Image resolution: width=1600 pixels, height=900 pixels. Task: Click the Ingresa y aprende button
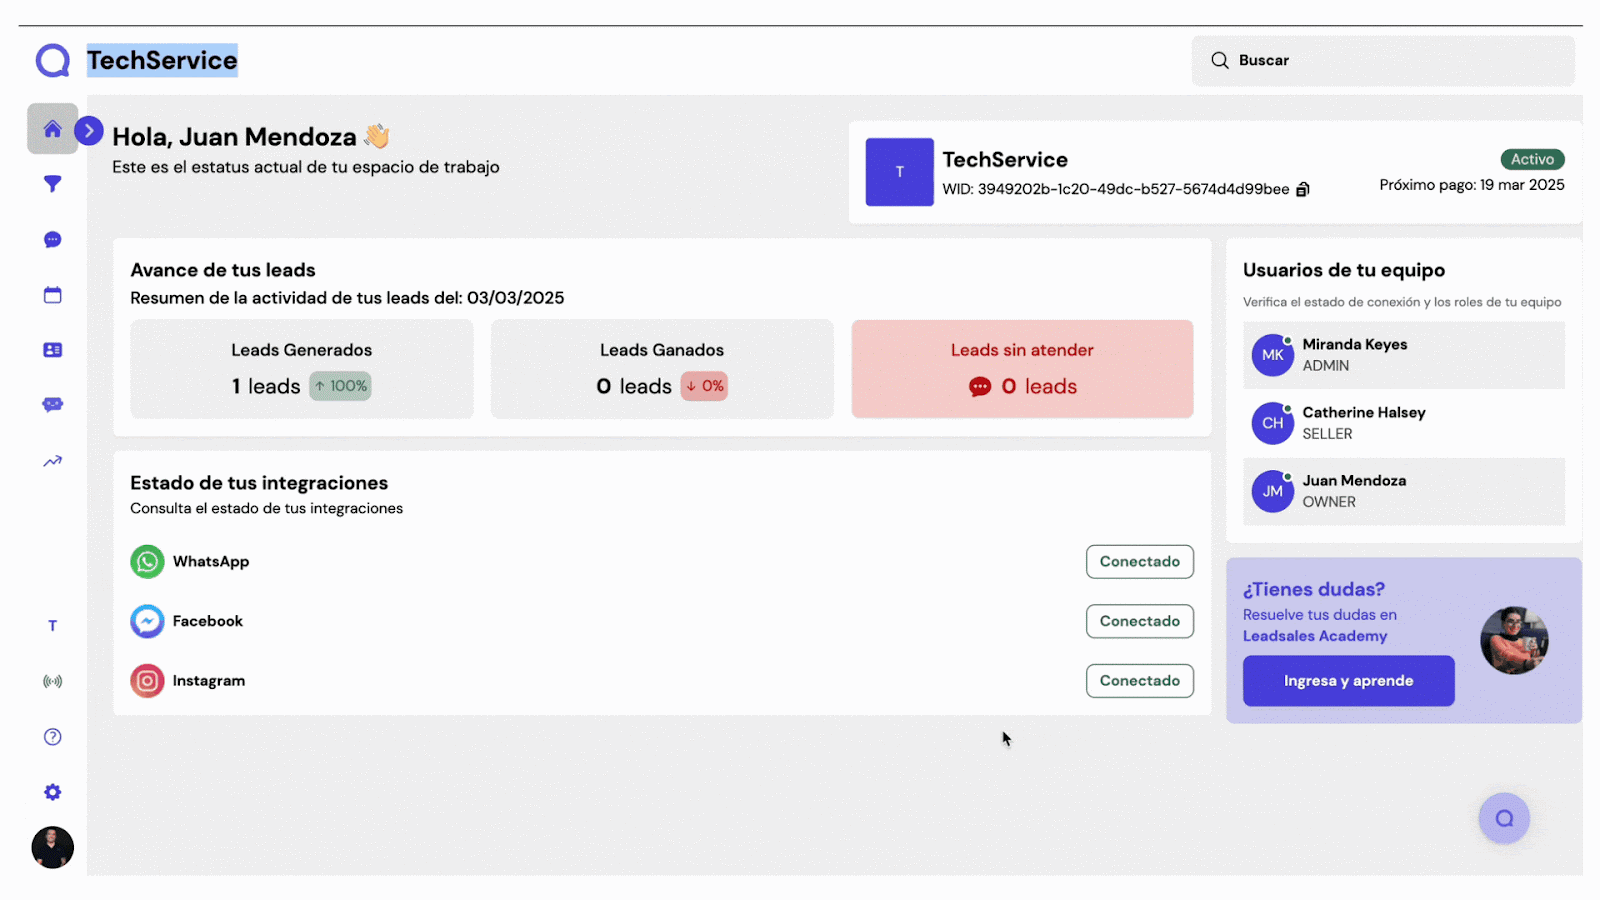1348,681
